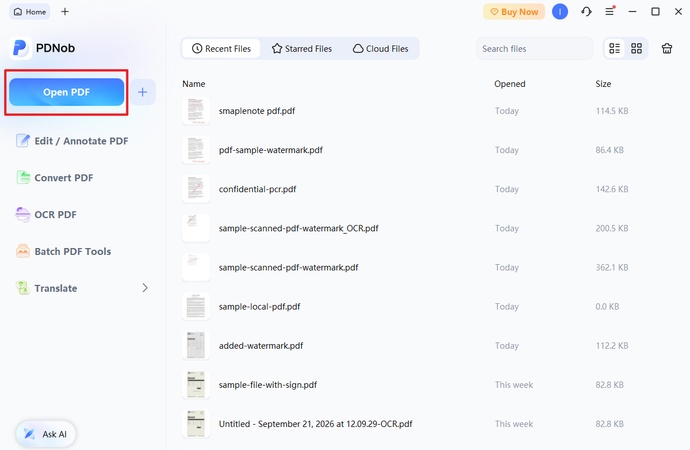The height and width of the screenshot is (450, 690).
Task: Open the Ask AI assistant
Action: (x=46, y=434)
